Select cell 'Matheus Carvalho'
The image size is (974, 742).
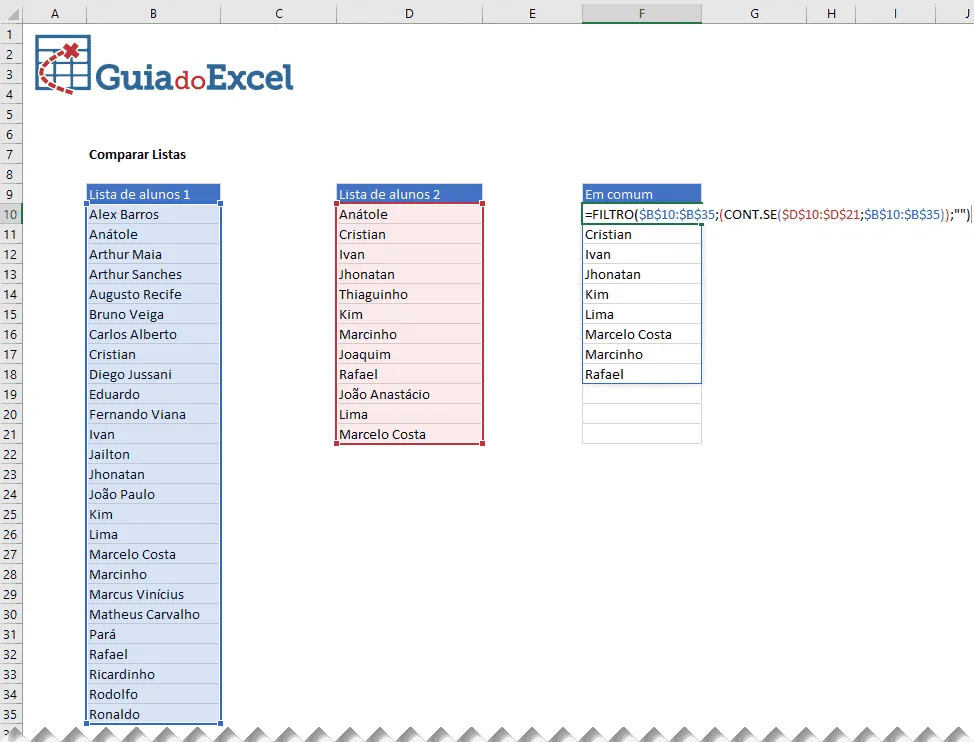(x=153, y=614)
